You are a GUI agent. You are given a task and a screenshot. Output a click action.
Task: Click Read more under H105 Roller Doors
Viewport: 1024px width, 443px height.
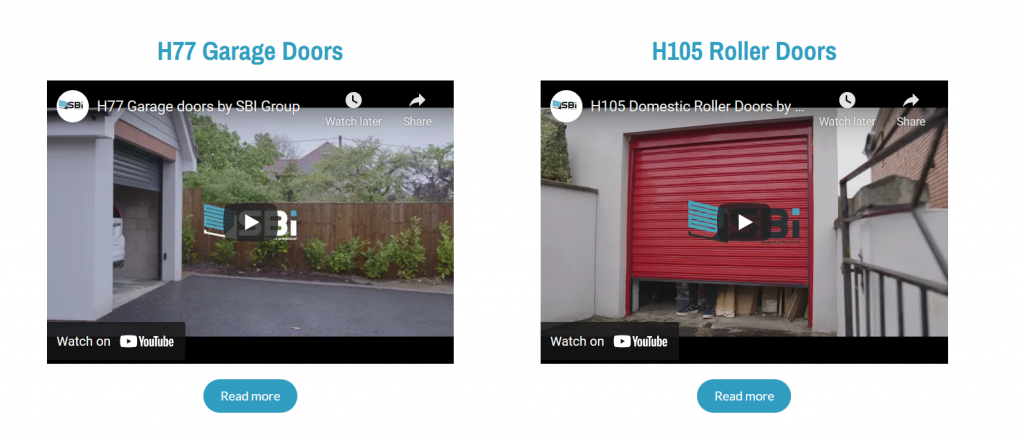click(x=744, y=396)
